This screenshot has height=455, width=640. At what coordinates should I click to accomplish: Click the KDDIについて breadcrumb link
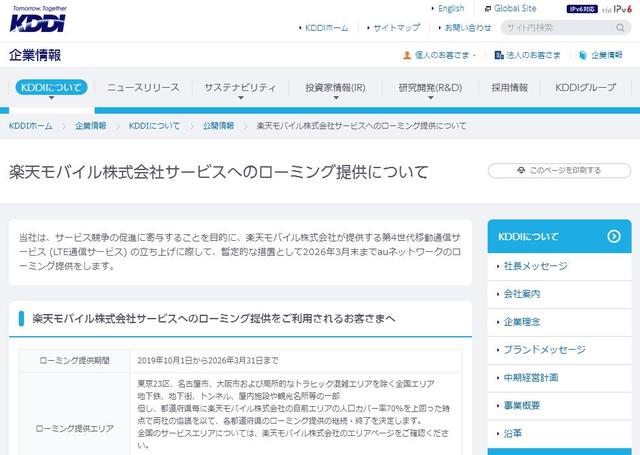pyautogui.click(x=154, y=126)
